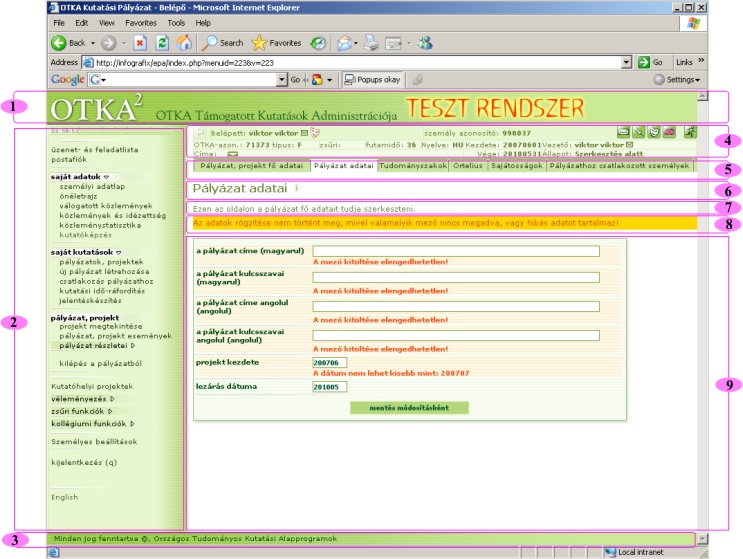Switch to the Sajátosságok tab
Screen dimensions: 743x559
click(516, 166)
